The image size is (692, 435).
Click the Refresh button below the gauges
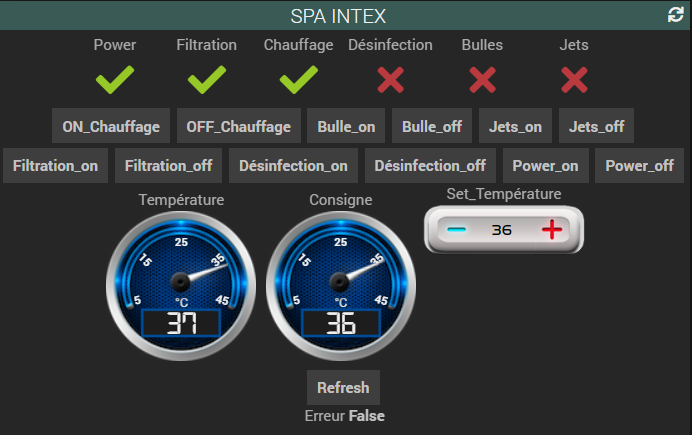343,387
